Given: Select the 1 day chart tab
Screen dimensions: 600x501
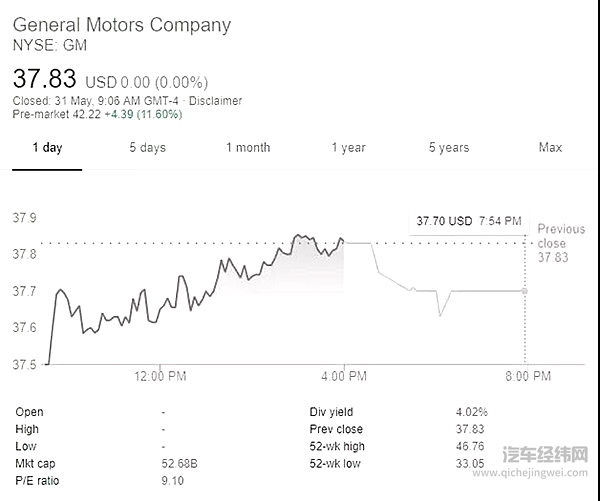Looking at the screenshot, I should (x=47, y=148).
